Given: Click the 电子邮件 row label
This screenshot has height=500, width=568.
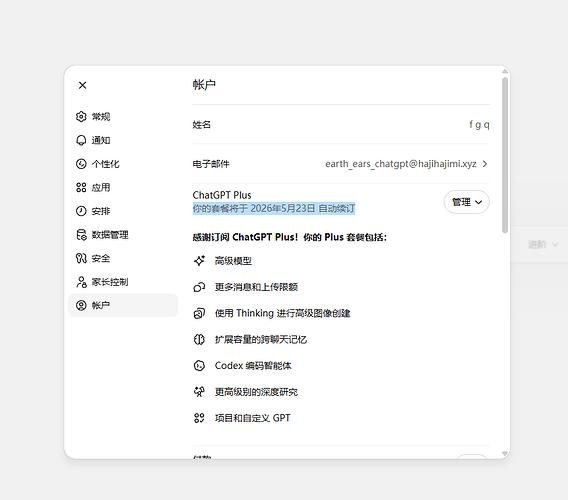Looking at the screenshot, I should click(211, 164).
